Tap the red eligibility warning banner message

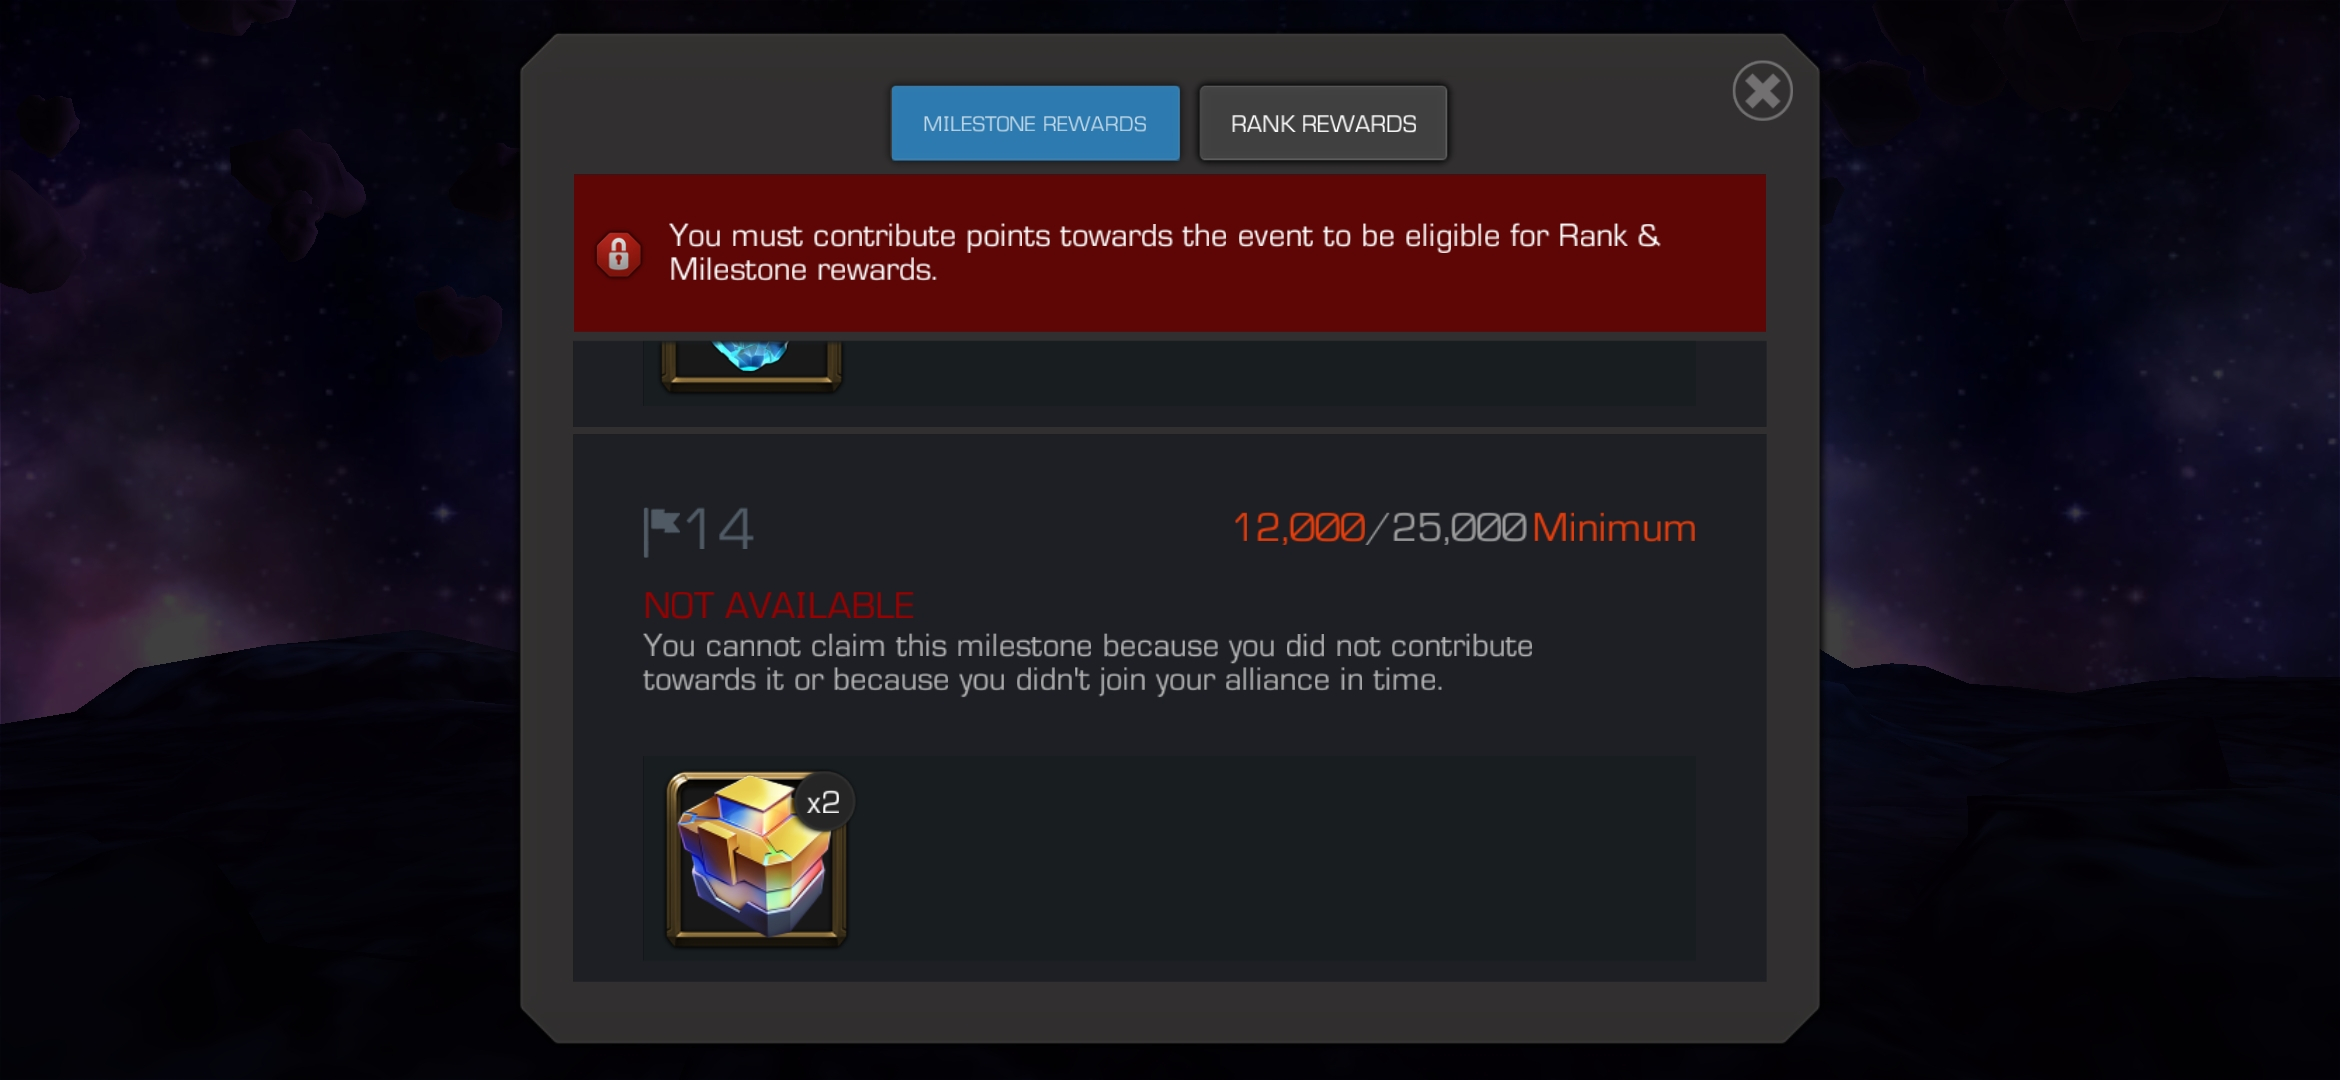(1165, 253)
